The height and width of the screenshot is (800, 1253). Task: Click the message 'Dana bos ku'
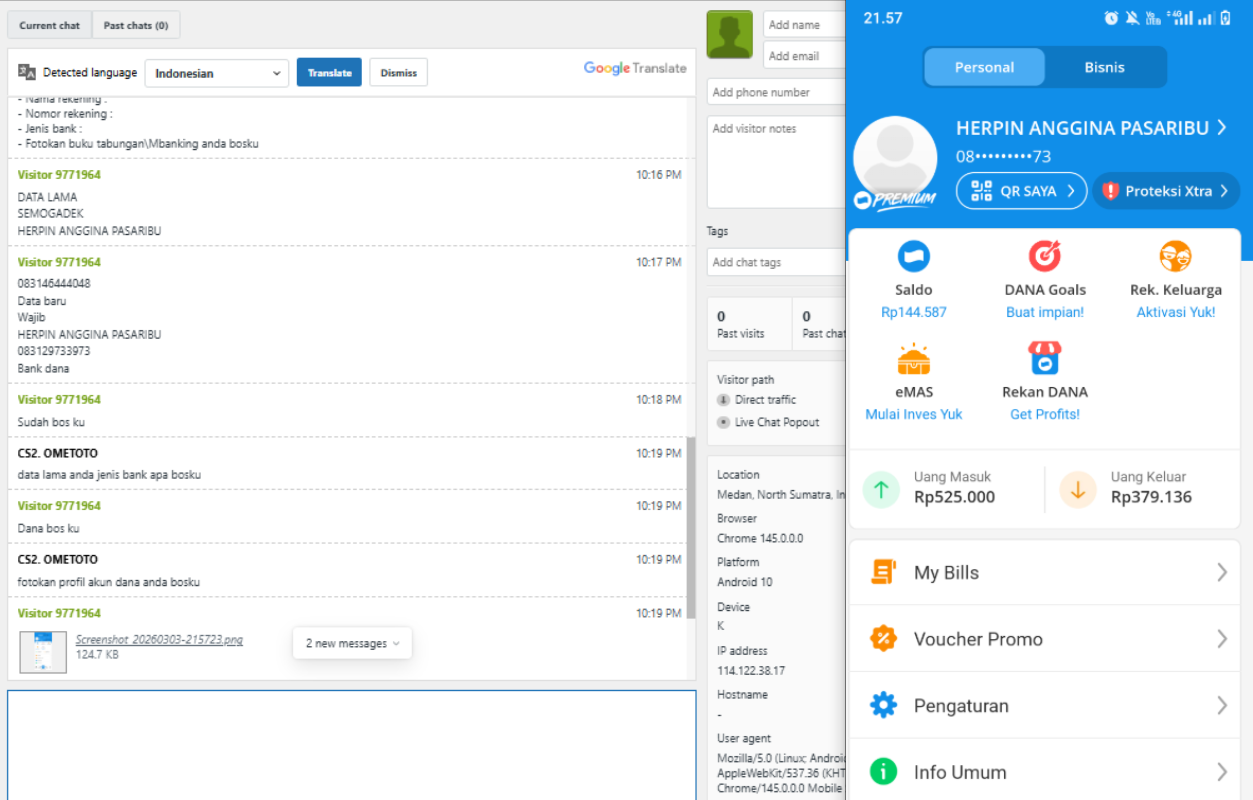[x=48, y=528]
